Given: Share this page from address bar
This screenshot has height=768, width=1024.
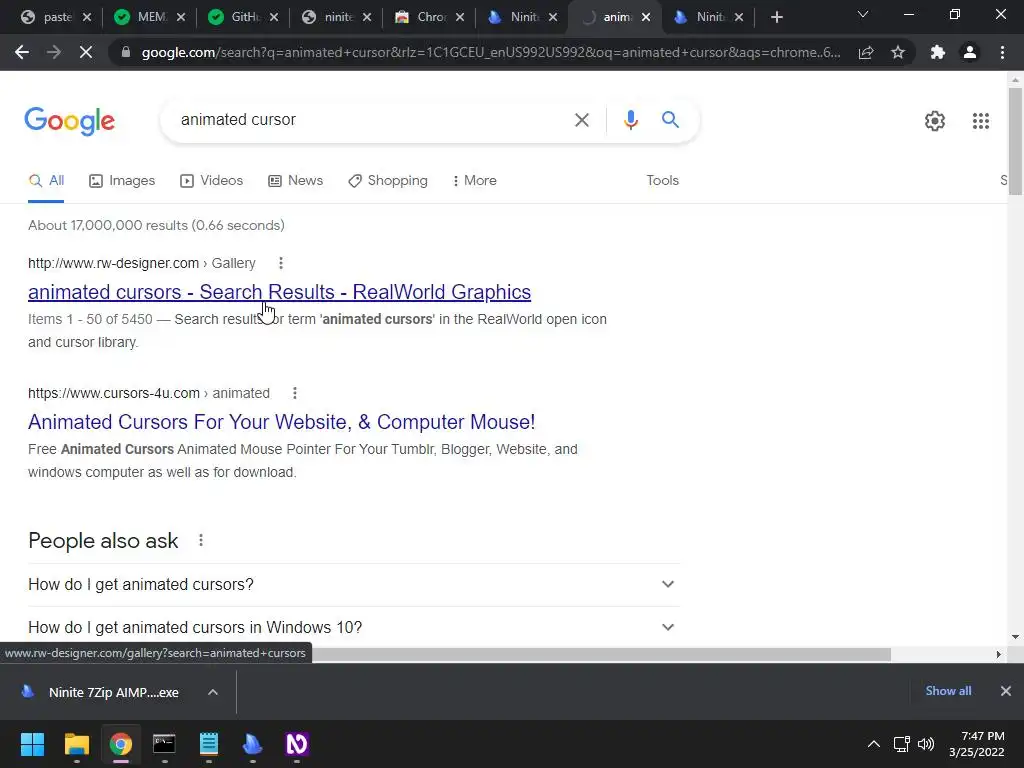Looking at the screenshot, I should pos(866,52).
